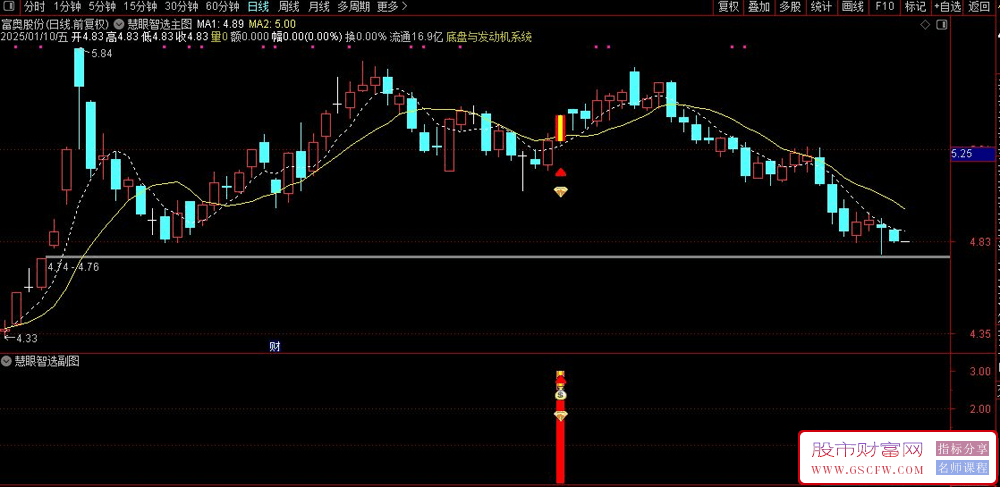Click the side panel toggle icon beside diamond
Image resolution: width=1000 pixels, height=487 pixels.
pyautogui.click(x=941, y=24)
